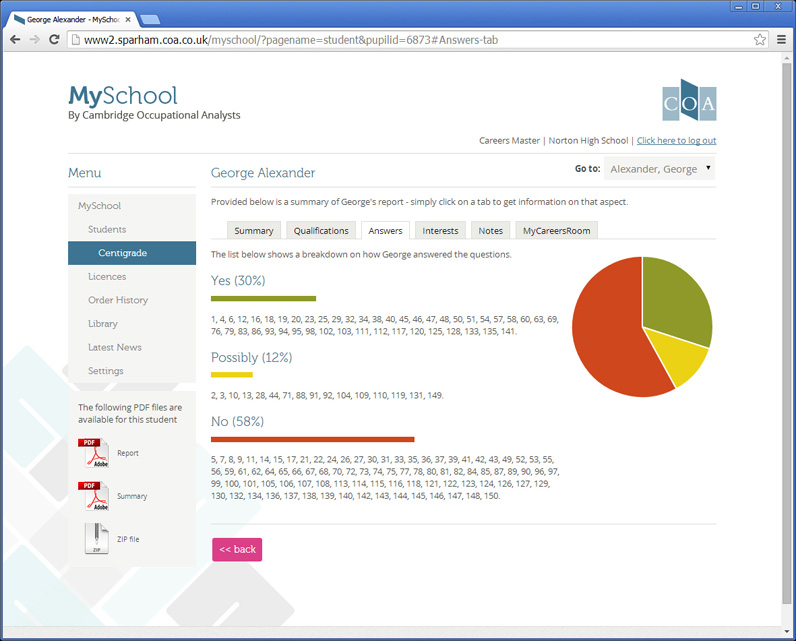Click the browser back arrow
Screen dimensions: 796x641
15,40
